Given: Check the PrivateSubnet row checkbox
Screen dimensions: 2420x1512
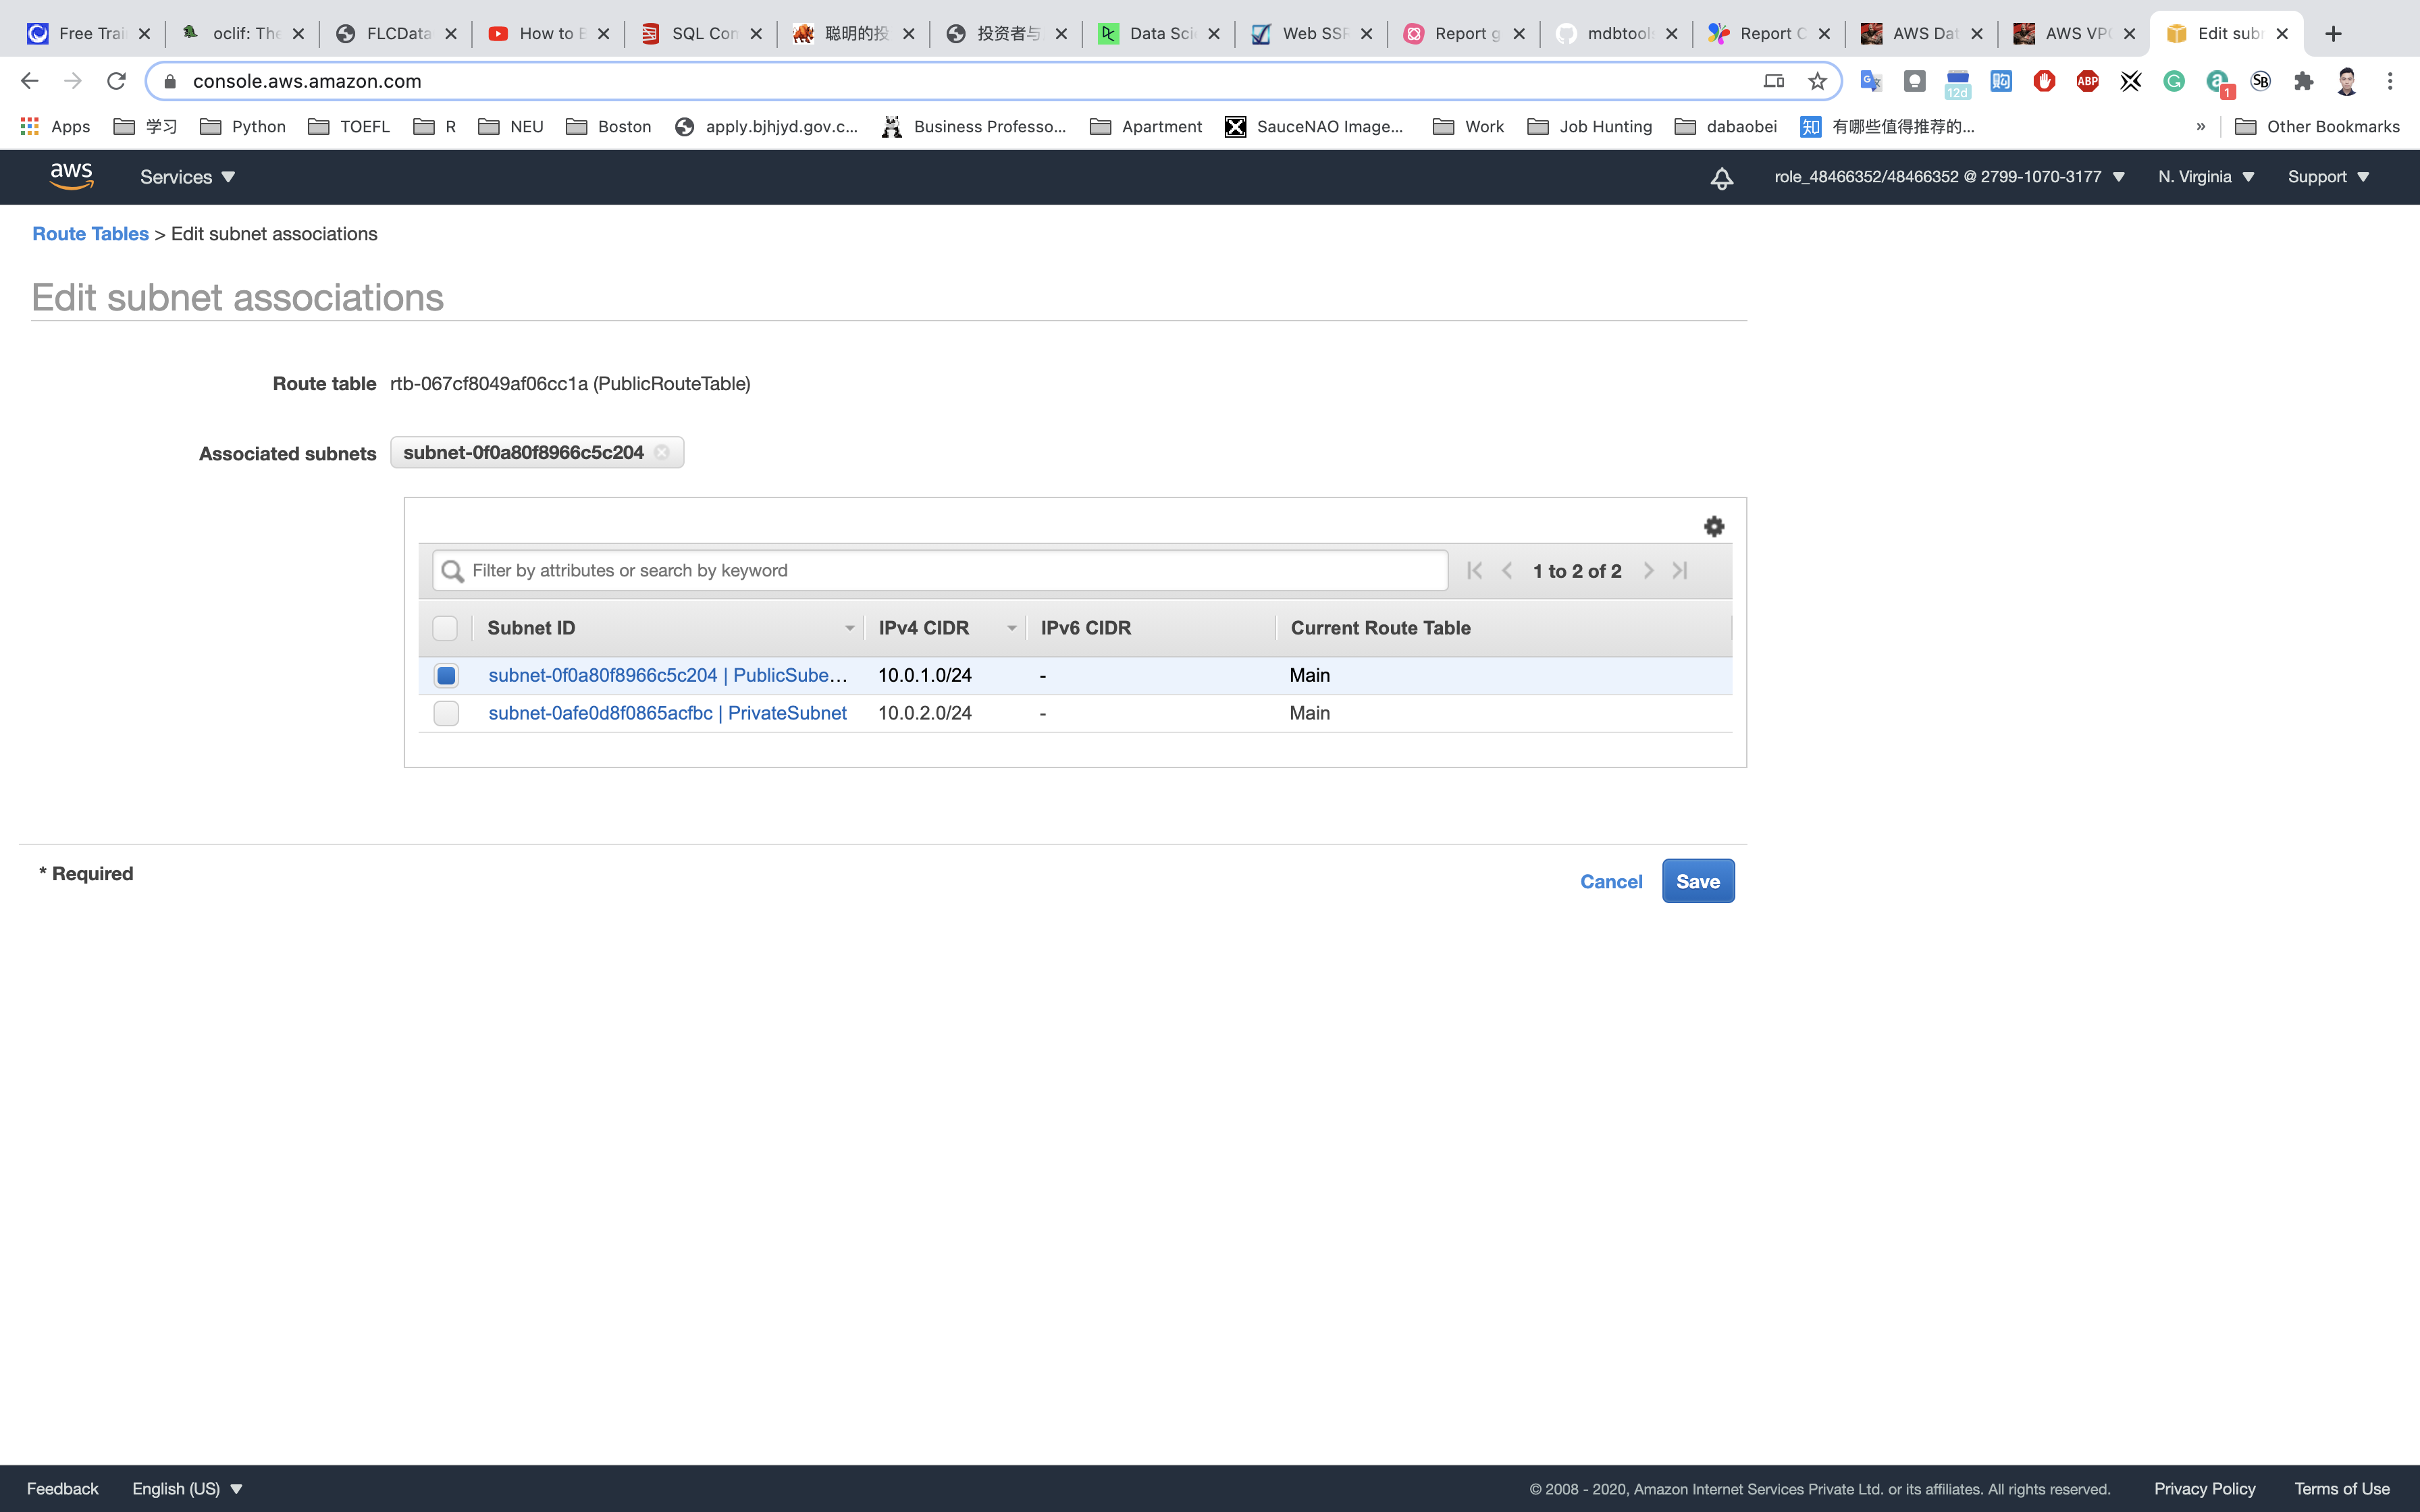Looking at the screenshot, I should [446, 713].
